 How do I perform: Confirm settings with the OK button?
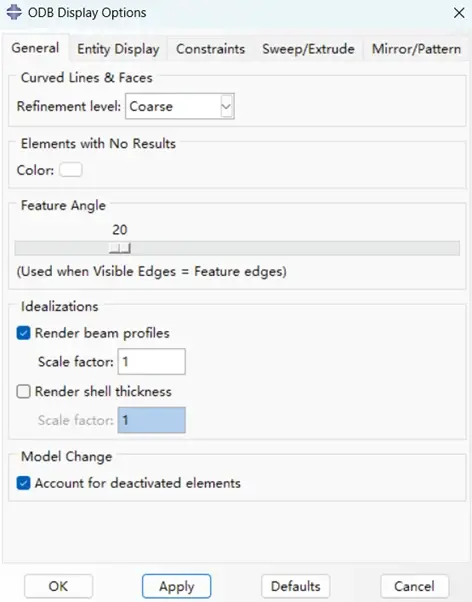58,586
